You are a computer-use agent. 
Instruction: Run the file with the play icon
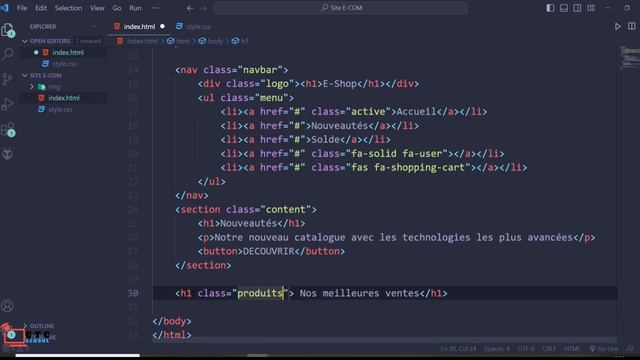pyautogui.click(x=618, y=27)
